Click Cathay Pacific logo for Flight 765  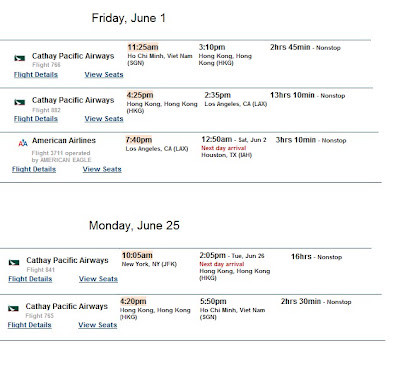click(13, 308)
